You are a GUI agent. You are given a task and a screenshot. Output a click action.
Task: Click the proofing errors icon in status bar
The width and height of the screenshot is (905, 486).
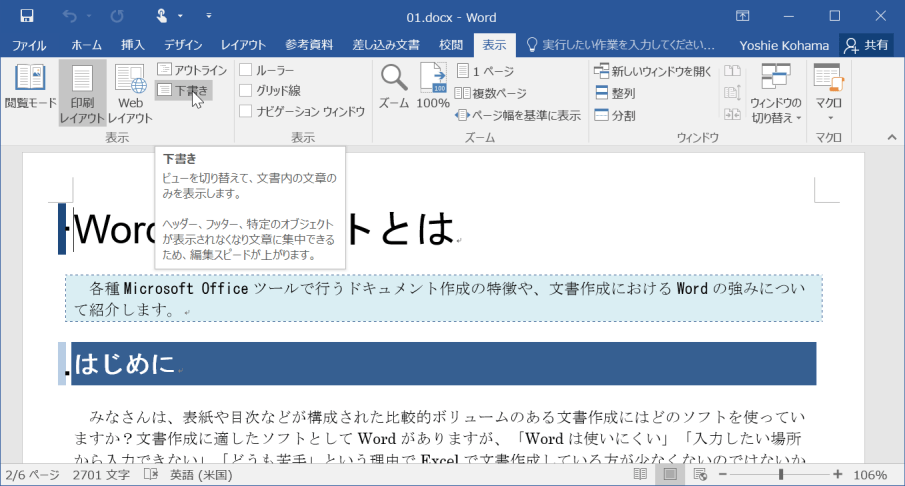[151, 474]
